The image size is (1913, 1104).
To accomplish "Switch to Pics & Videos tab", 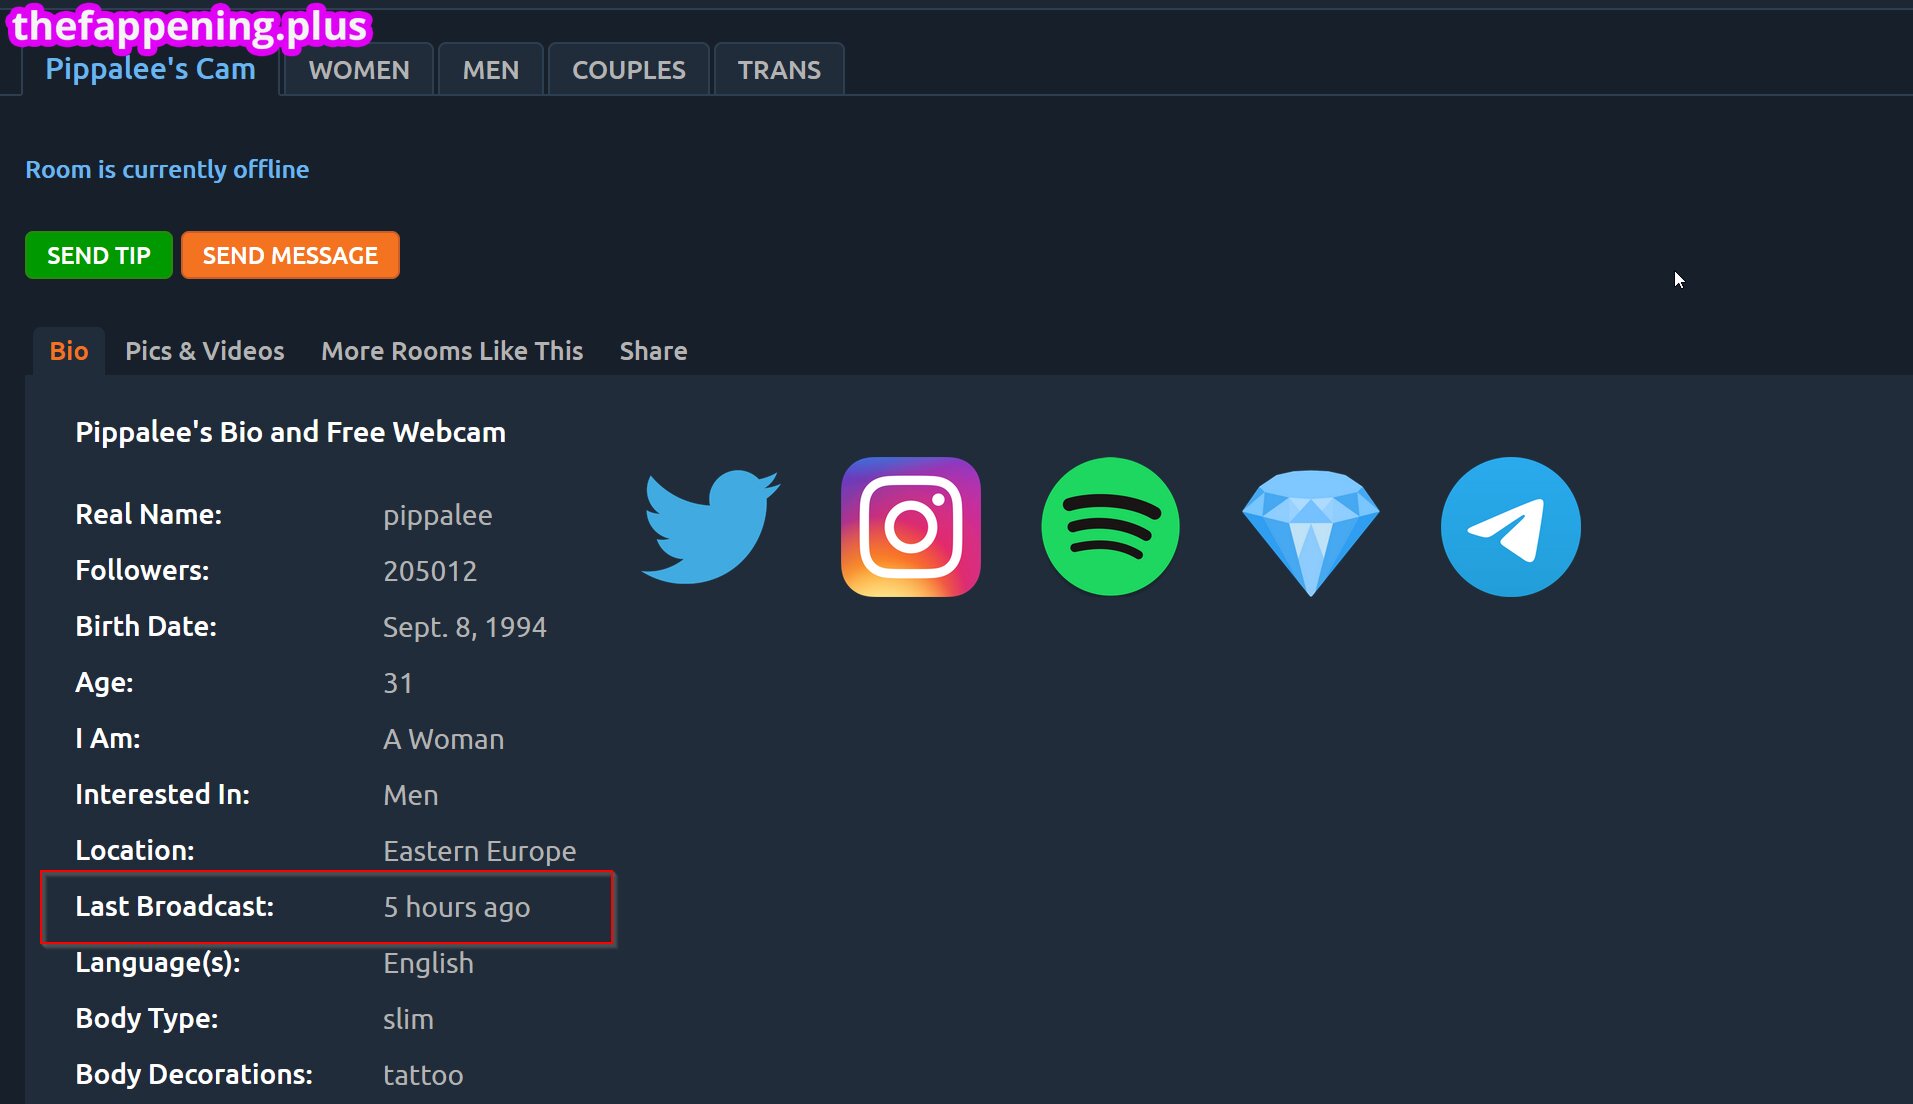I will point(204,351).
